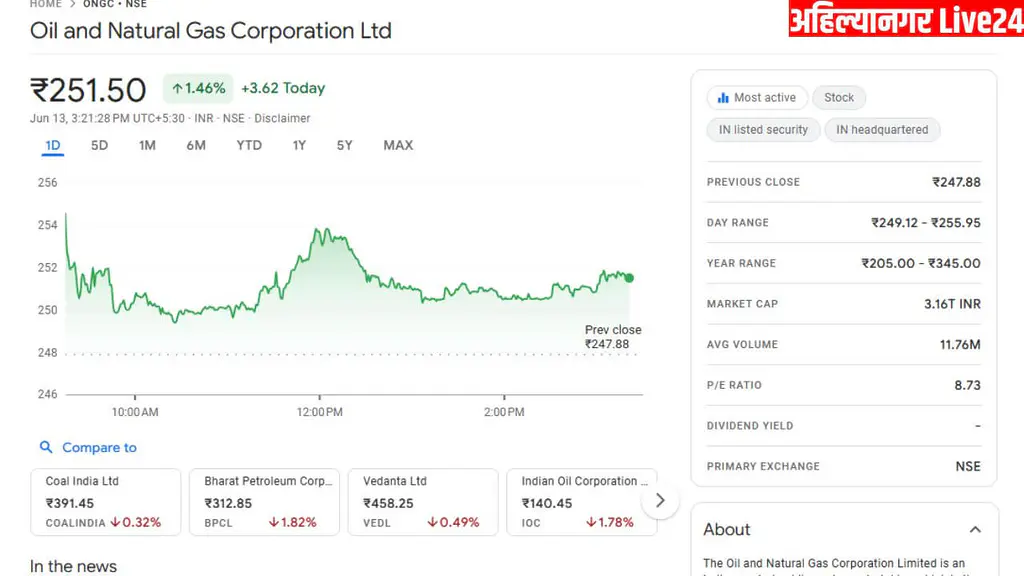Switch to the 5D chart range

click(x=99, y=145)
